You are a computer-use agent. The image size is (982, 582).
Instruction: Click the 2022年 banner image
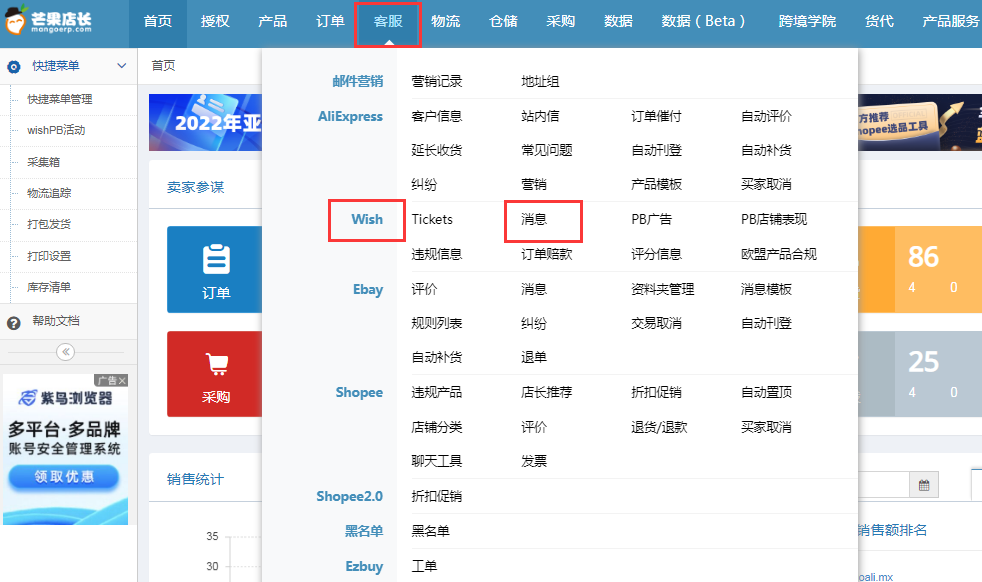pos(205,122)
